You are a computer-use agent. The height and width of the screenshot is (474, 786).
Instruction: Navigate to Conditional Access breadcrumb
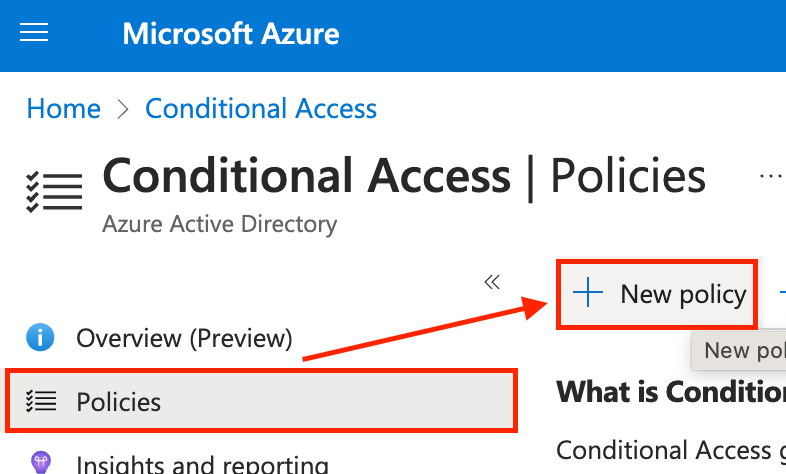(261, 108)
